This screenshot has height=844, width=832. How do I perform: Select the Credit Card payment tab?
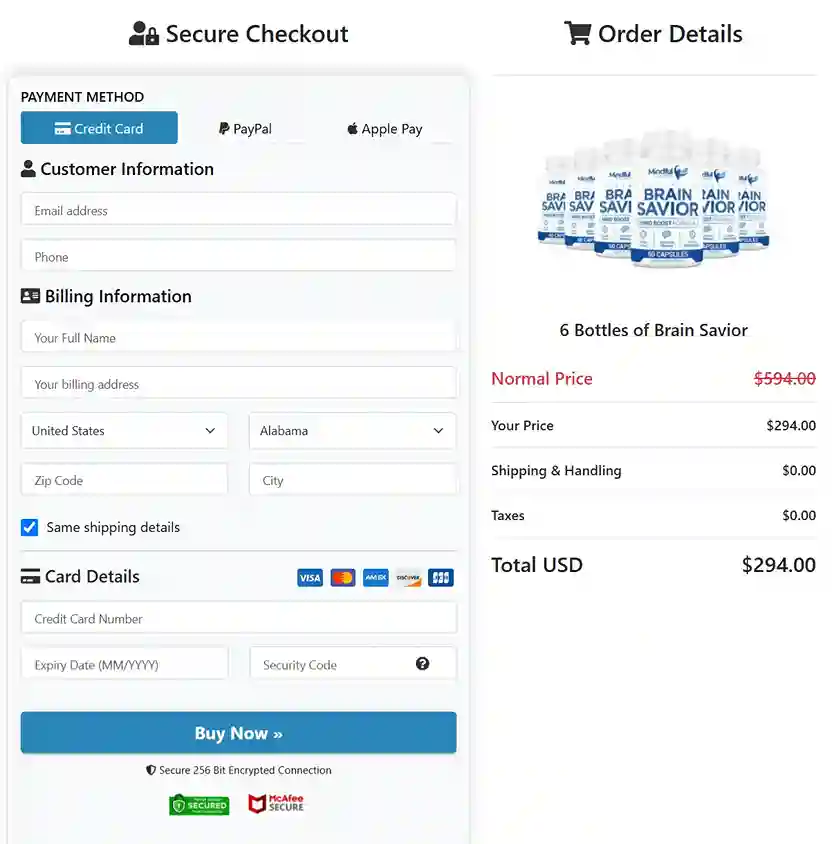click(x=99, y=127)
